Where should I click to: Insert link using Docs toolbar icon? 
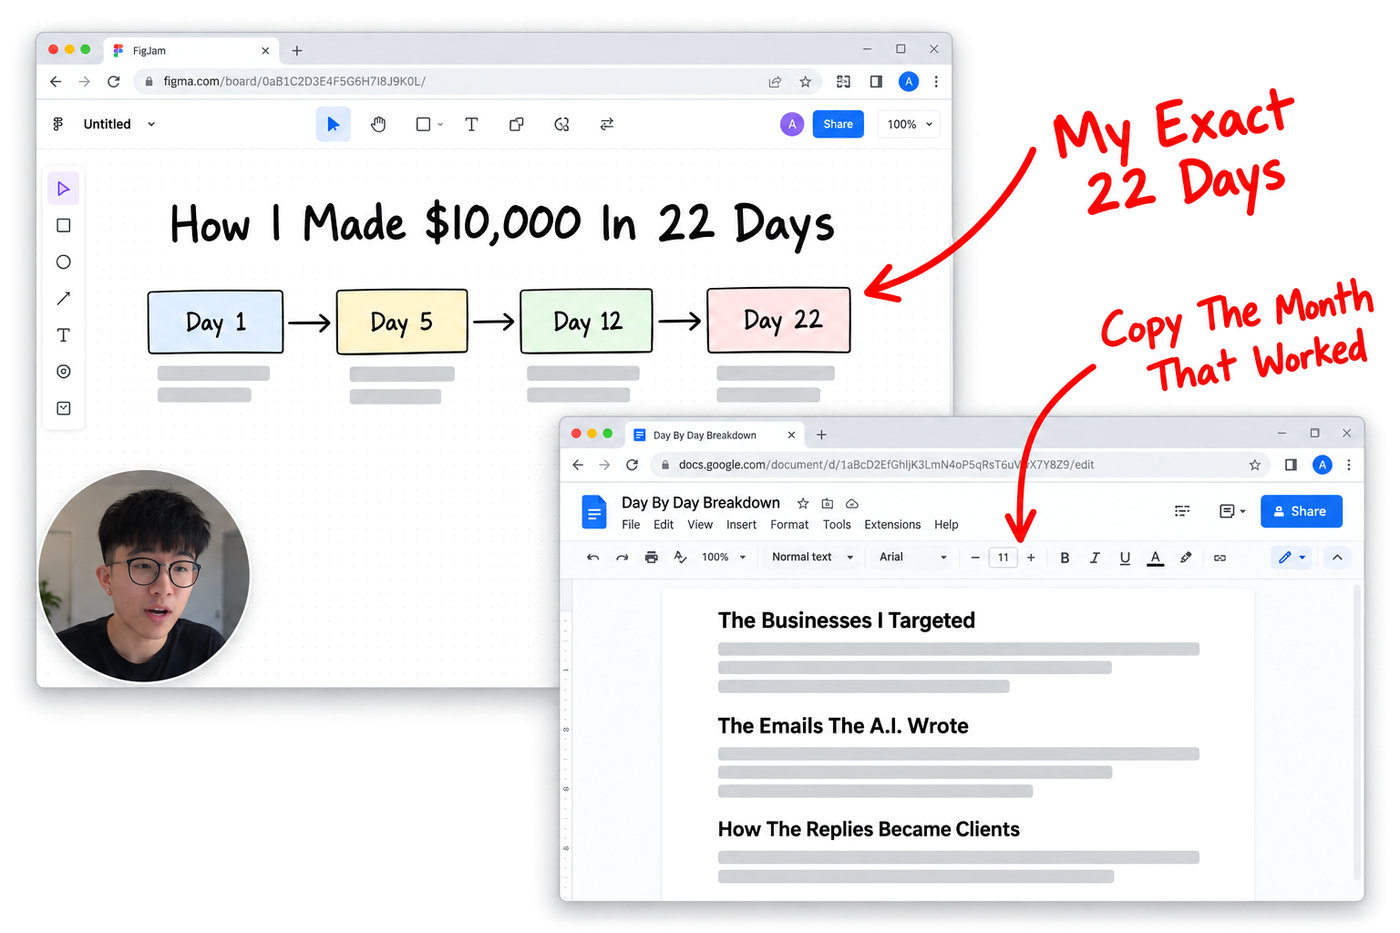[1220, 557]
